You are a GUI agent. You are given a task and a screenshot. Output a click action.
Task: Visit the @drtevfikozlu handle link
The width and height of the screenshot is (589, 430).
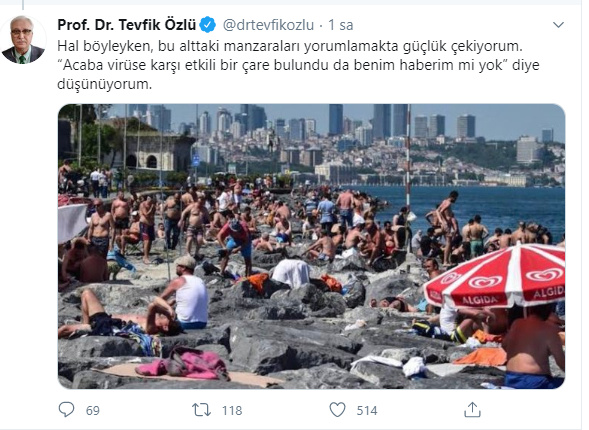(268, 25)
